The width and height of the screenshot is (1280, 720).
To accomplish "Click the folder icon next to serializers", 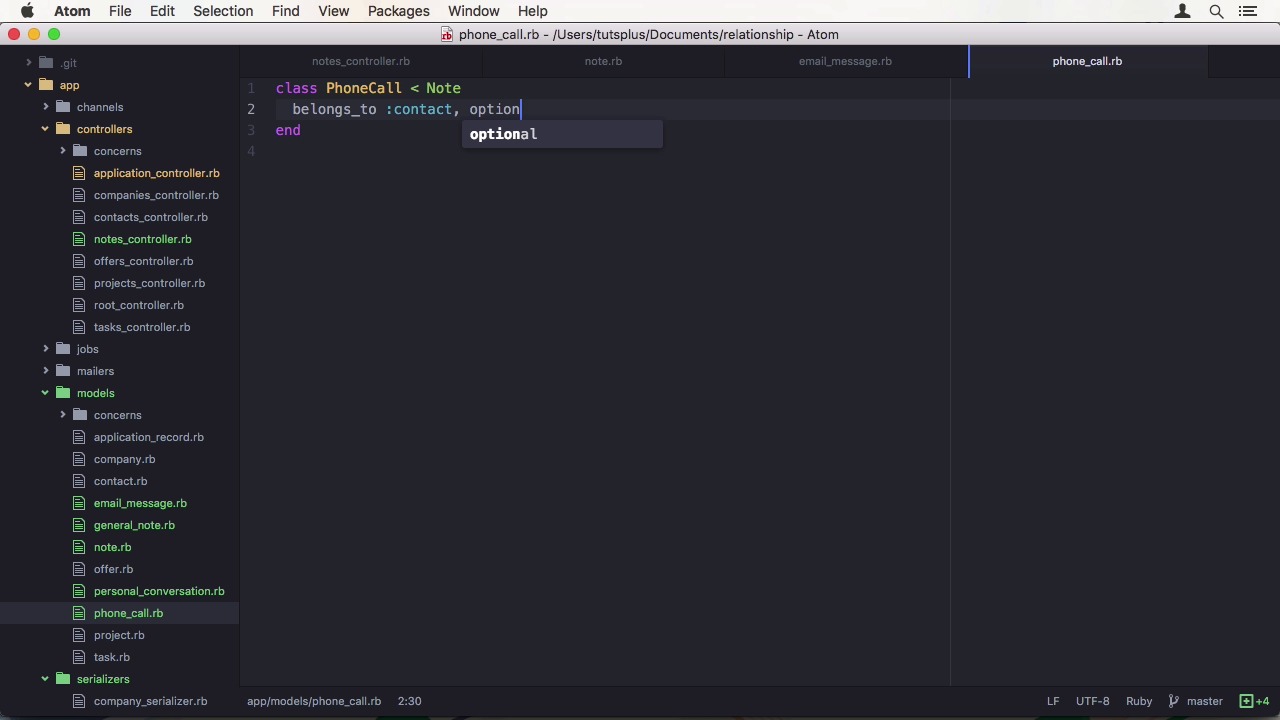I will pos(63,679).
